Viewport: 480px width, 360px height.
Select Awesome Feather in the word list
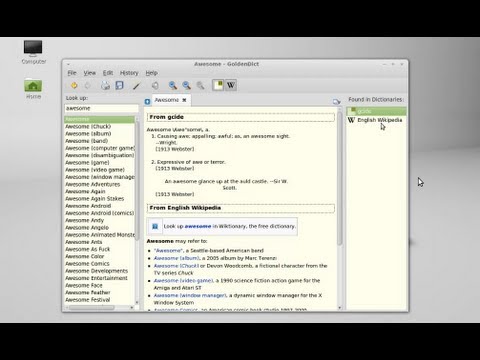(99, 293)
